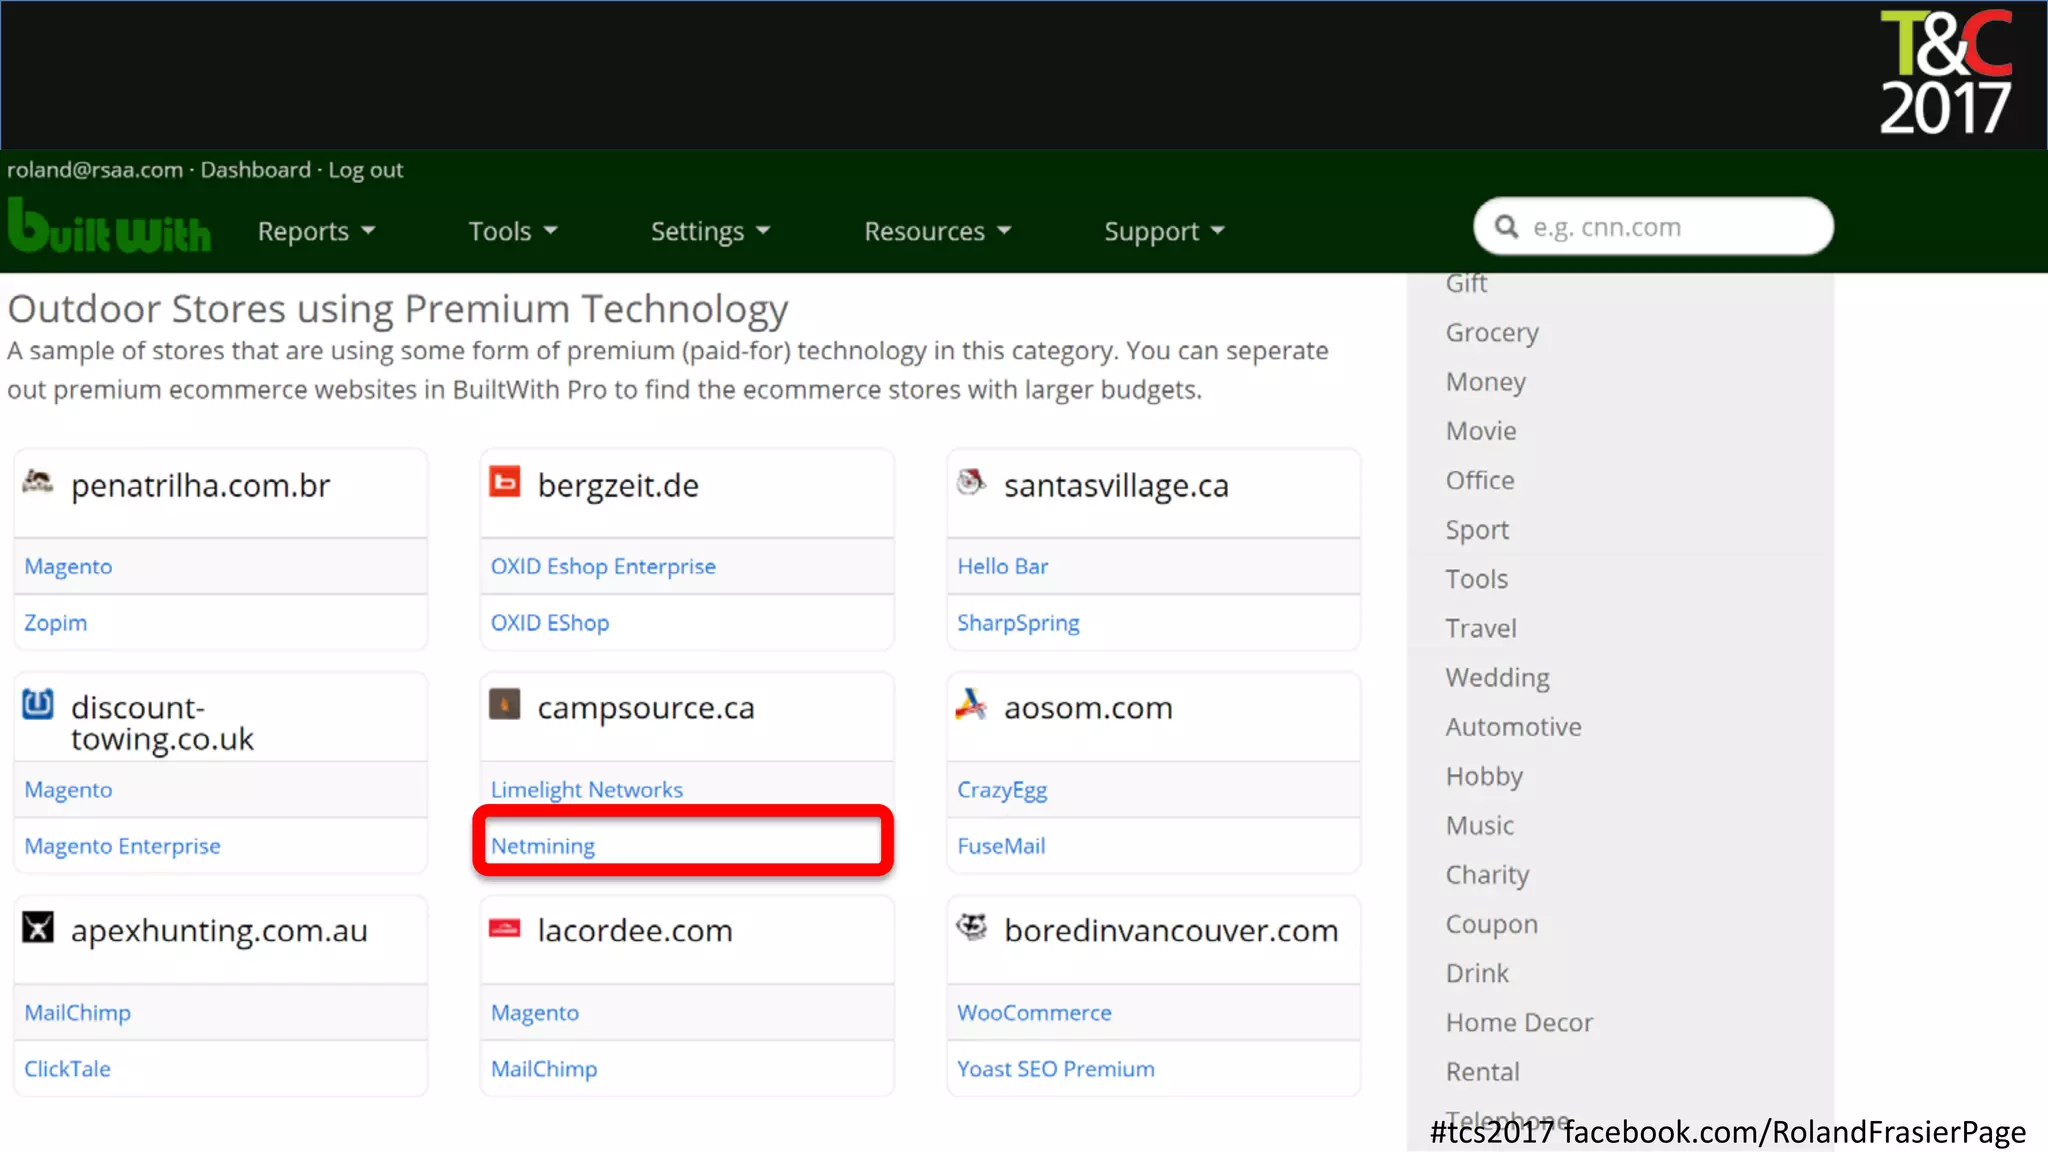Expand the Settings dropdown menu

[x=710, y=231]
